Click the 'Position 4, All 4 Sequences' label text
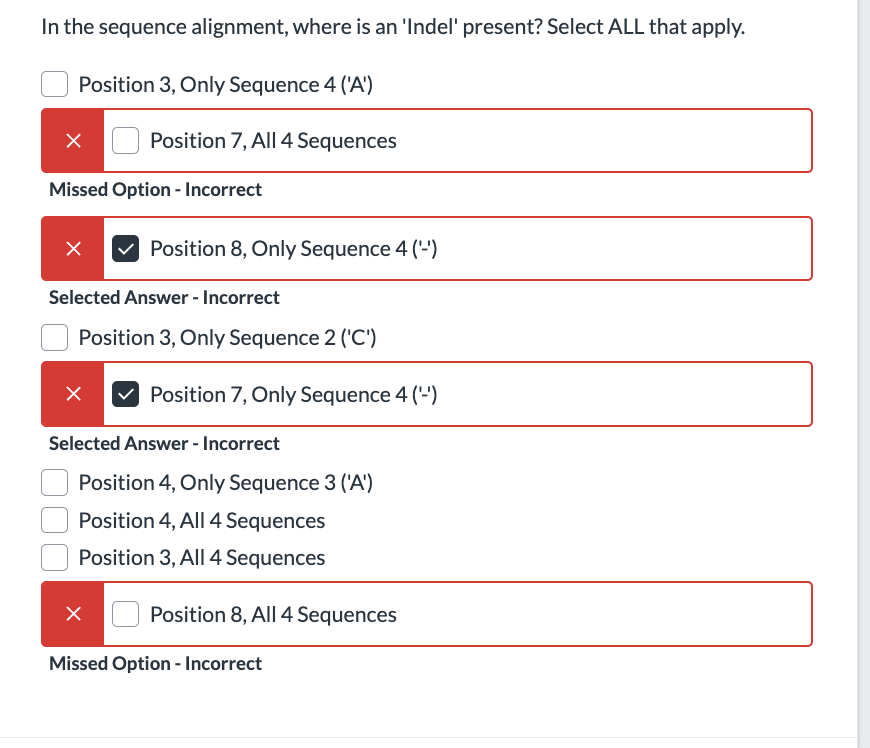This screenshot has width=870, height=748. (x=201, y=520)
